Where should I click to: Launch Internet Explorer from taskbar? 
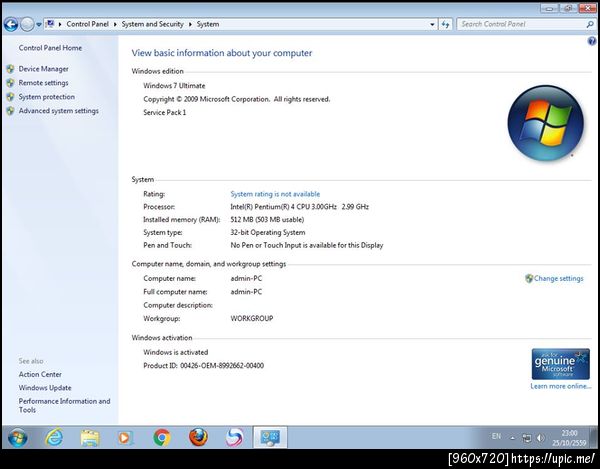coord(54,437)
